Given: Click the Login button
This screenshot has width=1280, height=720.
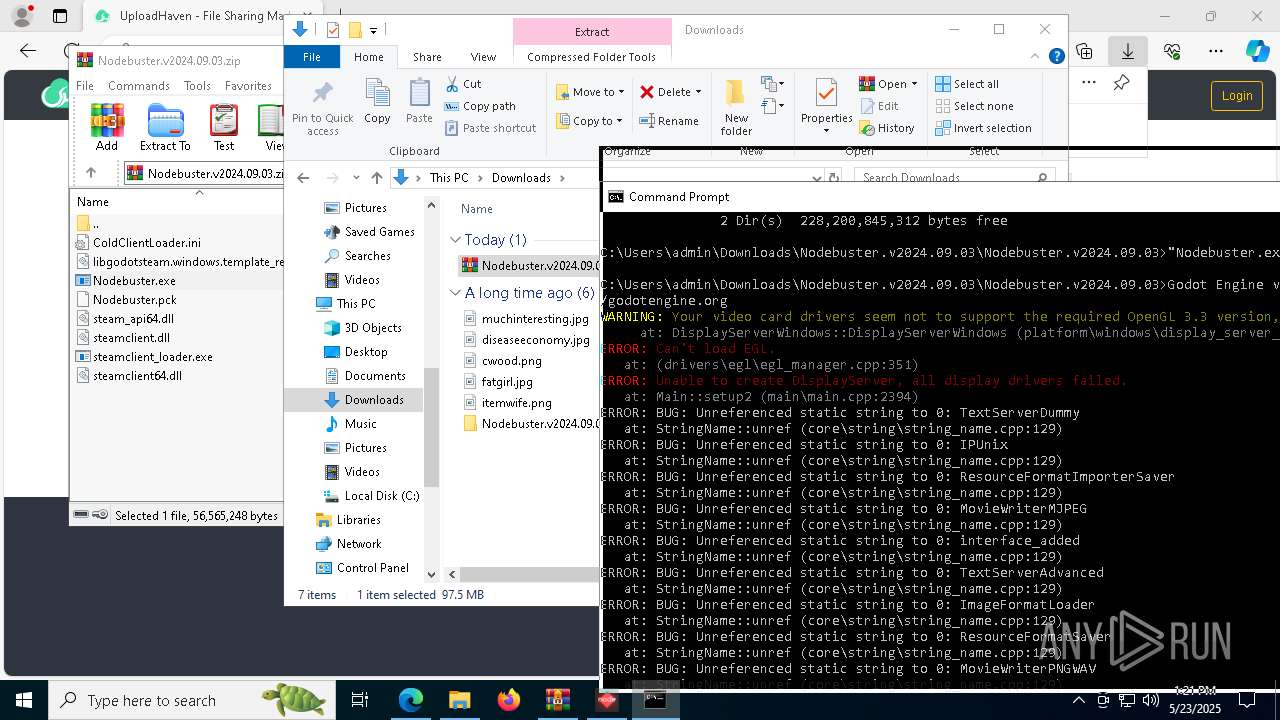Looking at the screenshot, I should 1237,95.
